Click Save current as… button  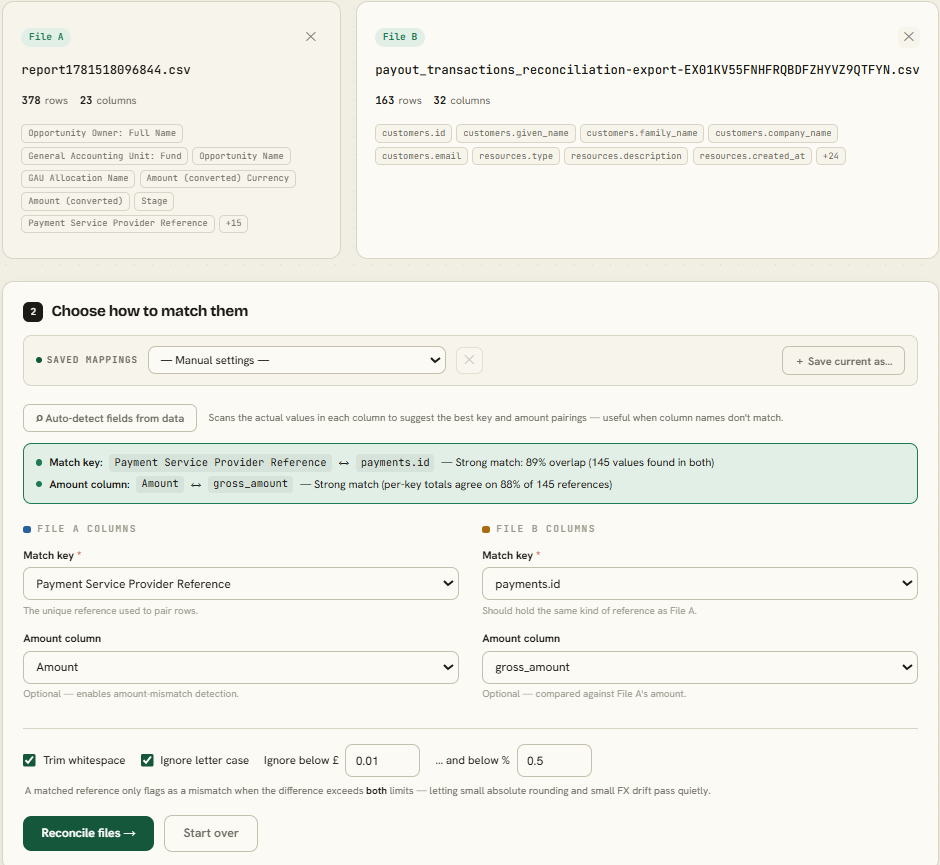click(843, 361)
